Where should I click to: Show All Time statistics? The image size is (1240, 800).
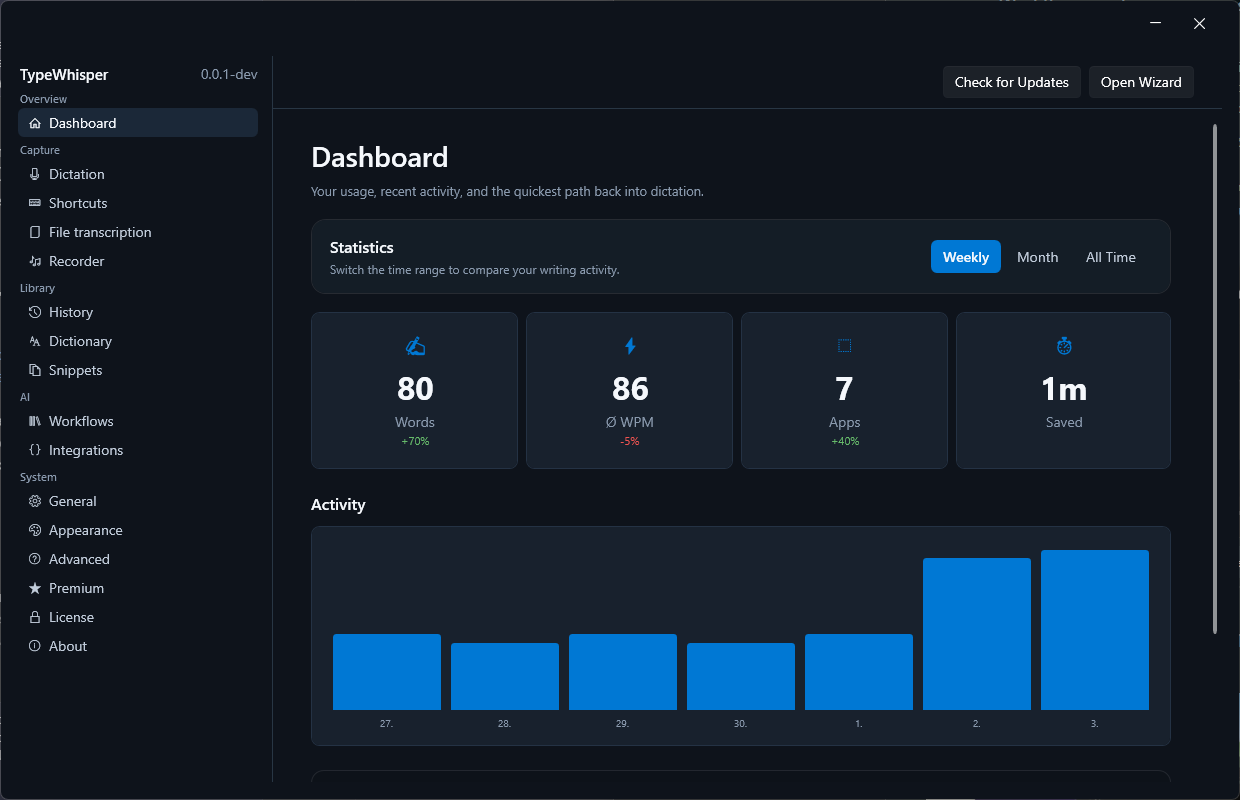click(x=1111, y=257)
